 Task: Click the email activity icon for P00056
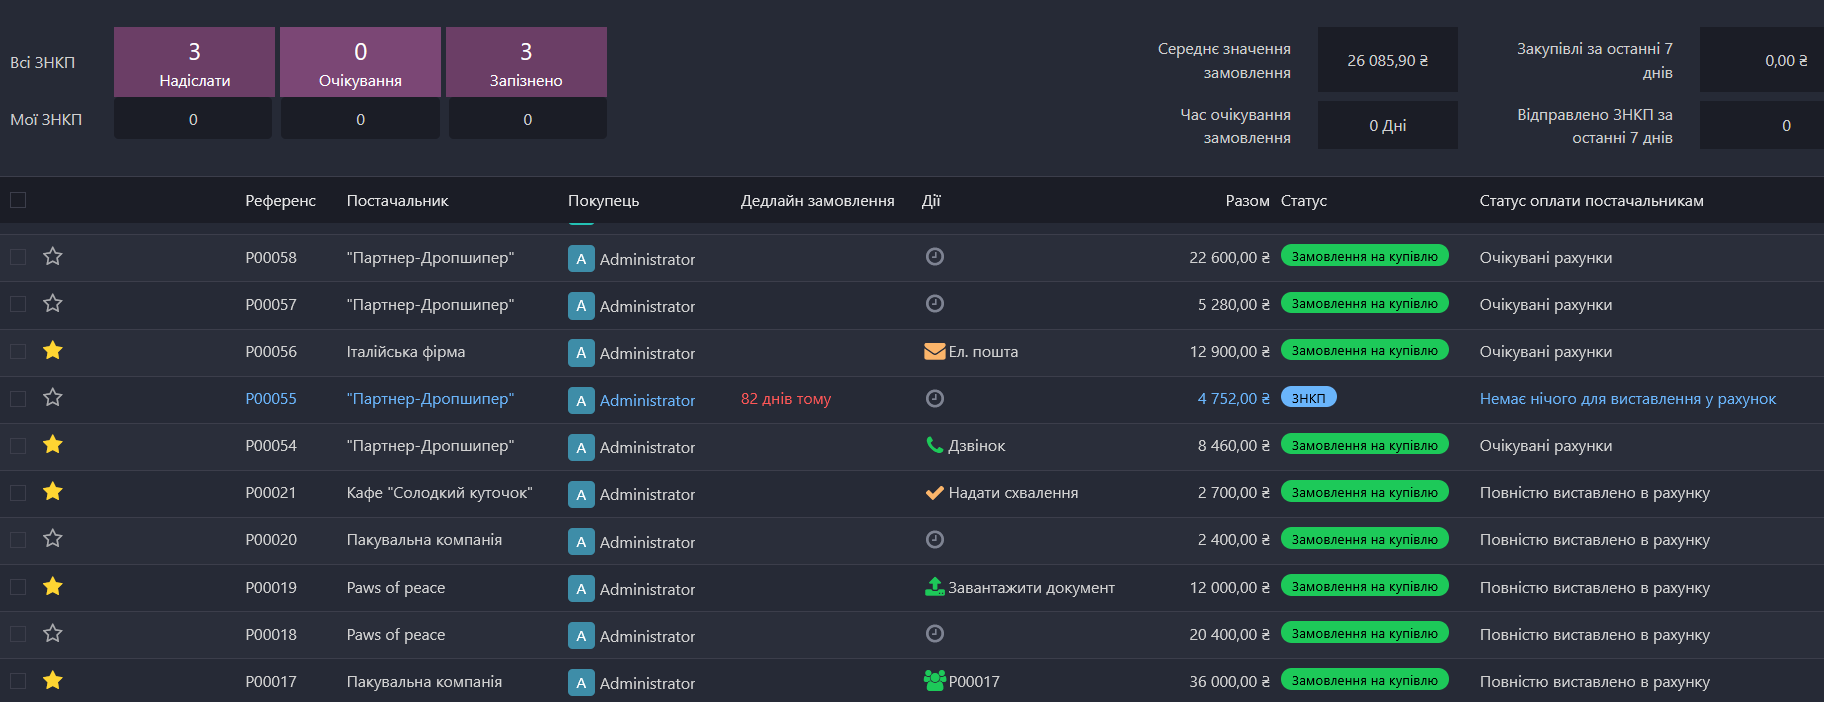point(934,351)
